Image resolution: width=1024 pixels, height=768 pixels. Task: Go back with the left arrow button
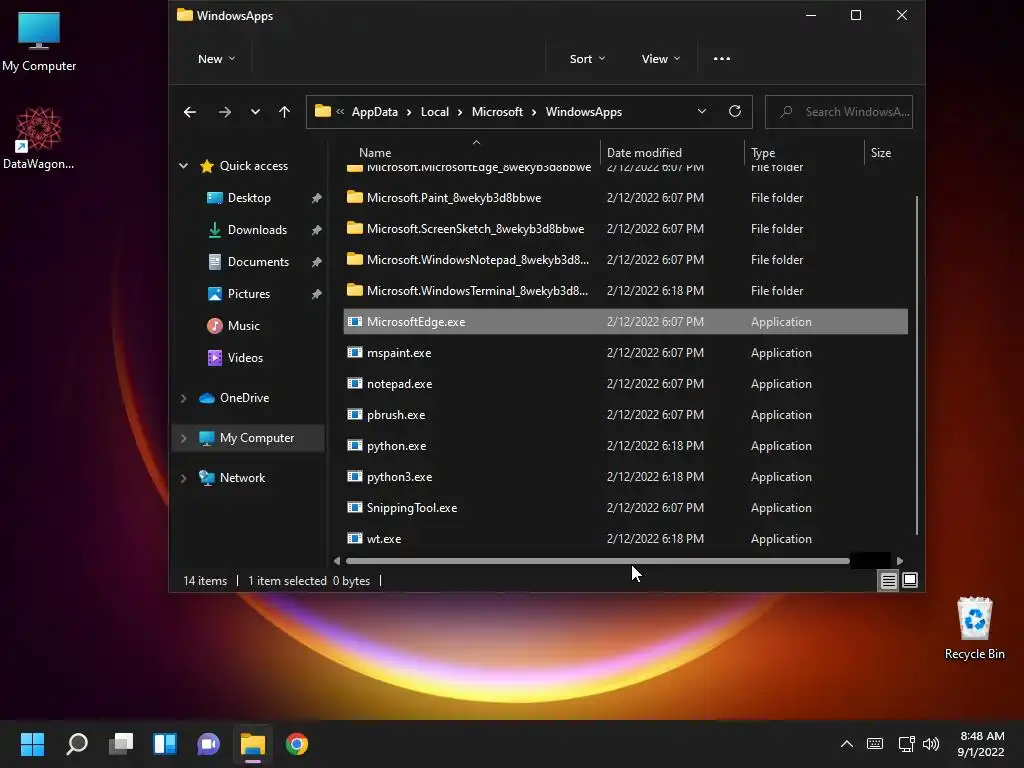tap(190, 112)
